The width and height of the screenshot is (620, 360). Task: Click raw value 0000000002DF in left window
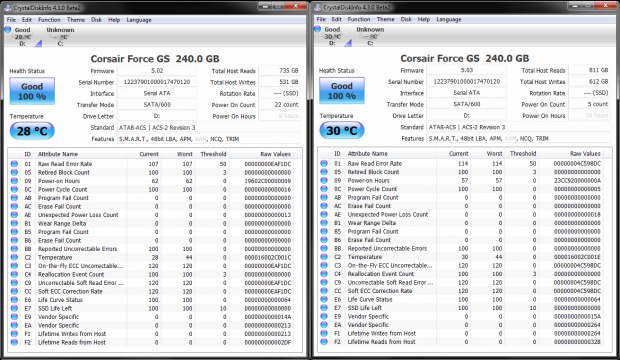pyautogui.click(x=267, y=342)
